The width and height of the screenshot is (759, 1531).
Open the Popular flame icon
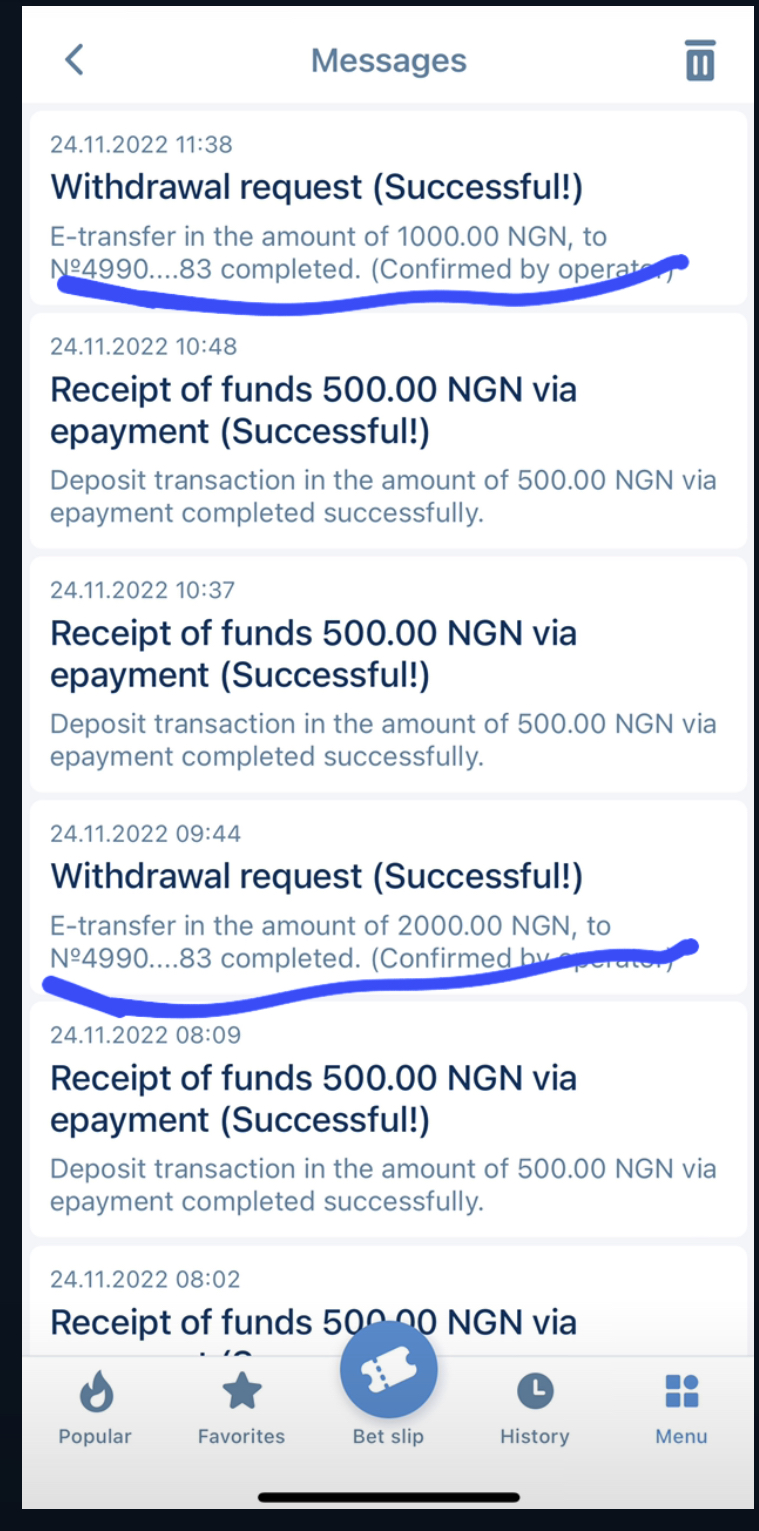pyautogui.click(x=95, y=1391)
